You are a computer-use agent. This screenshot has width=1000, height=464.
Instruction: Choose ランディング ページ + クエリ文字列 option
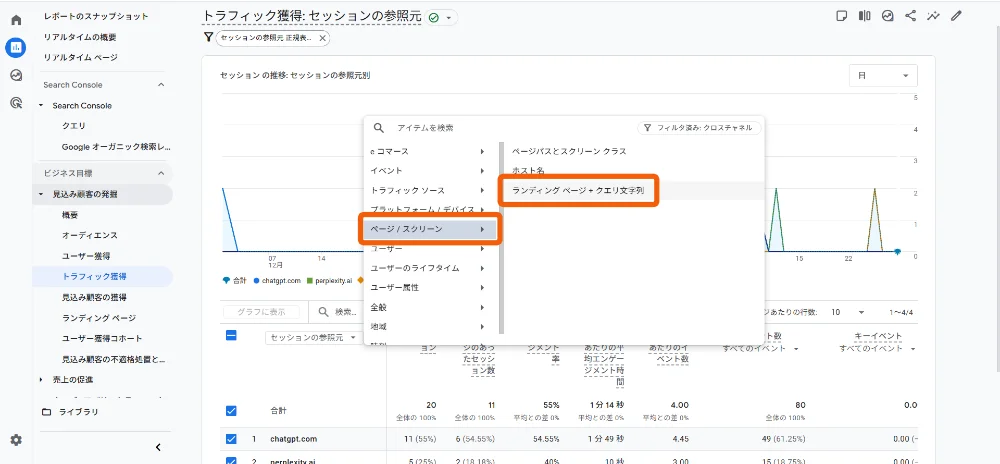pyautogui.click(x=577, y=190)
